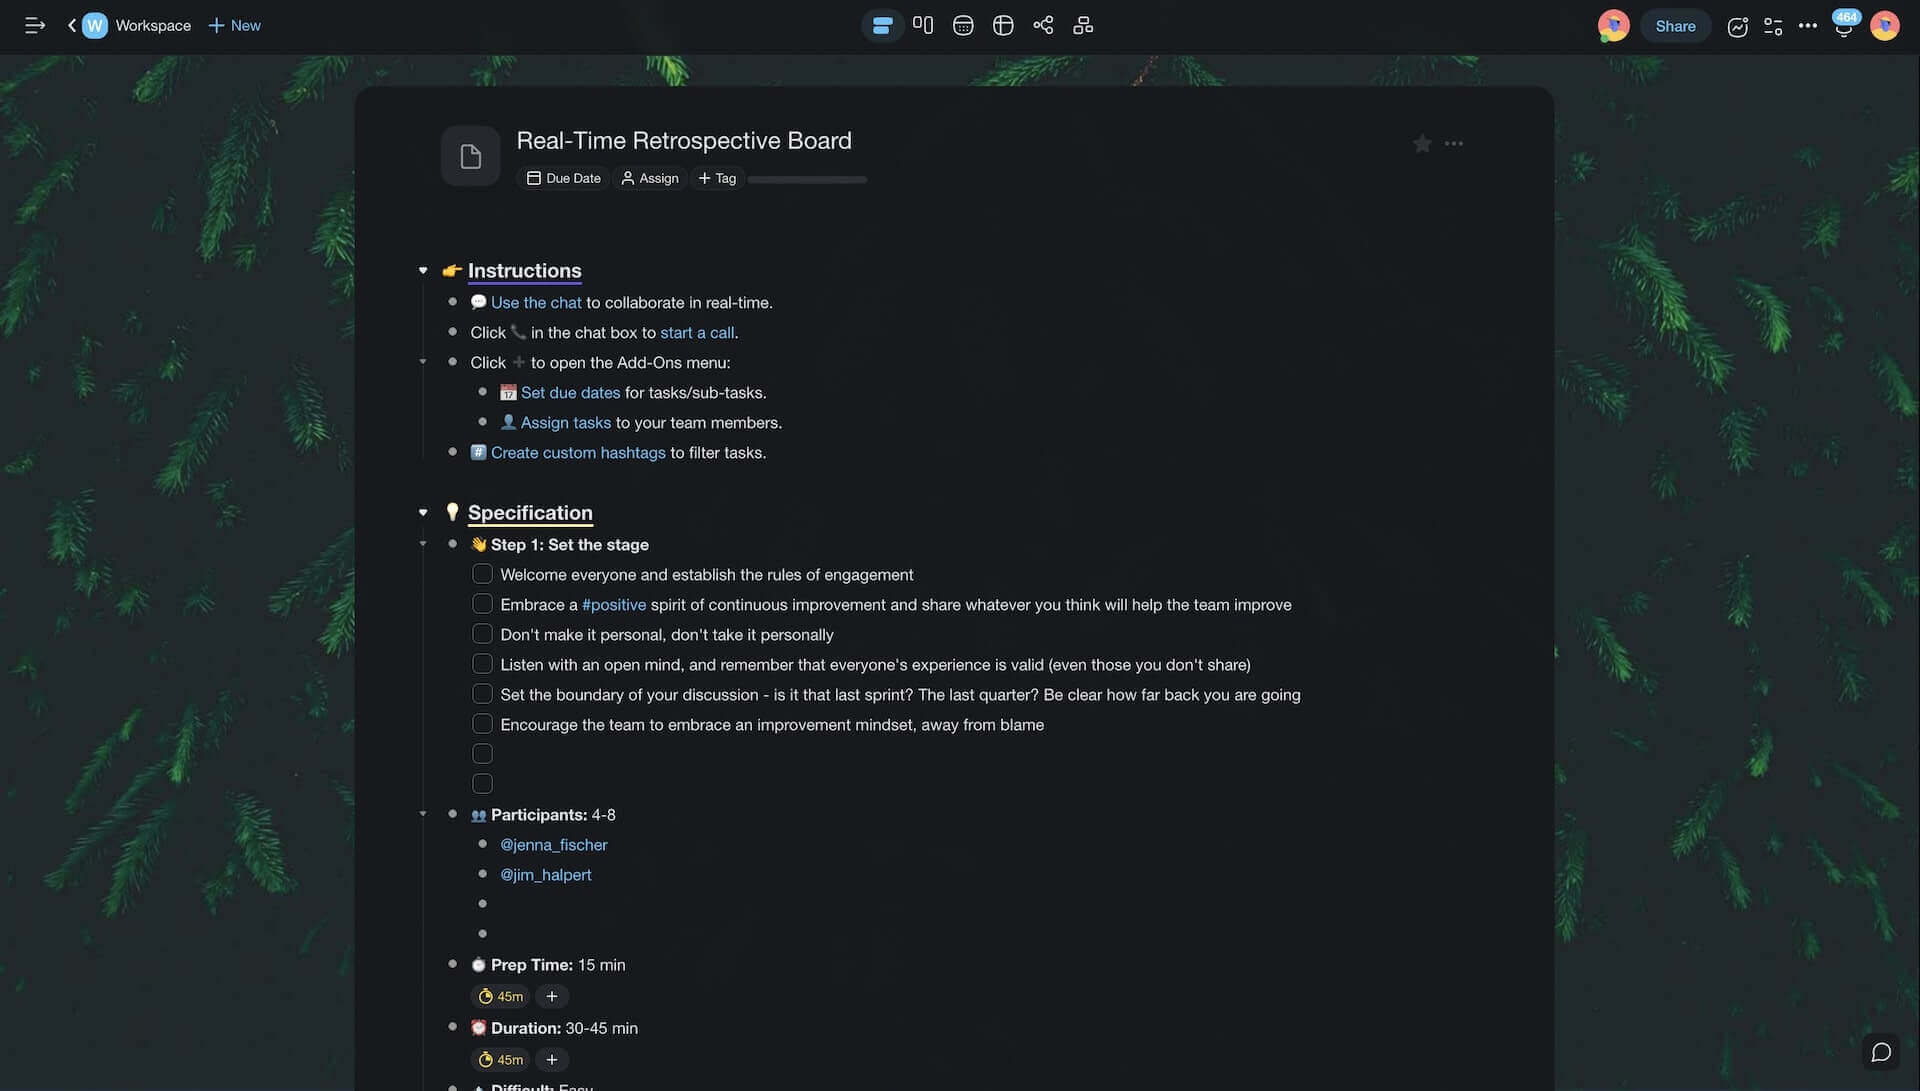Open the chat bubble at bottom right

click(x=1881, y=1052)
